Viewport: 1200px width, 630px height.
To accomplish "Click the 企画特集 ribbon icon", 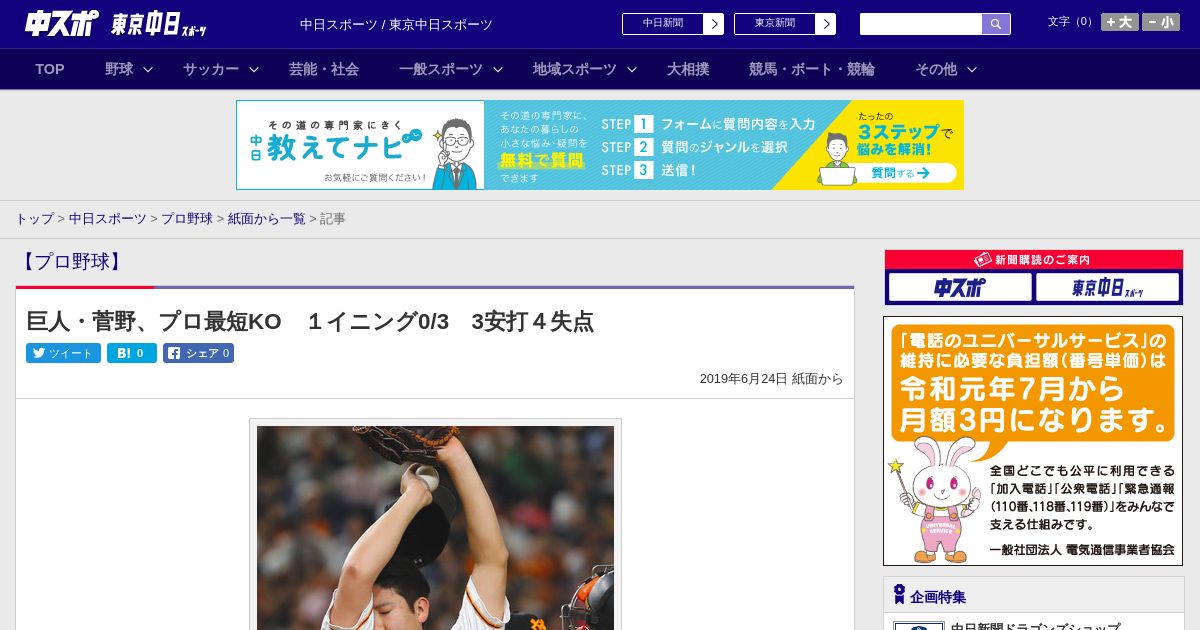I will point(899,595).
